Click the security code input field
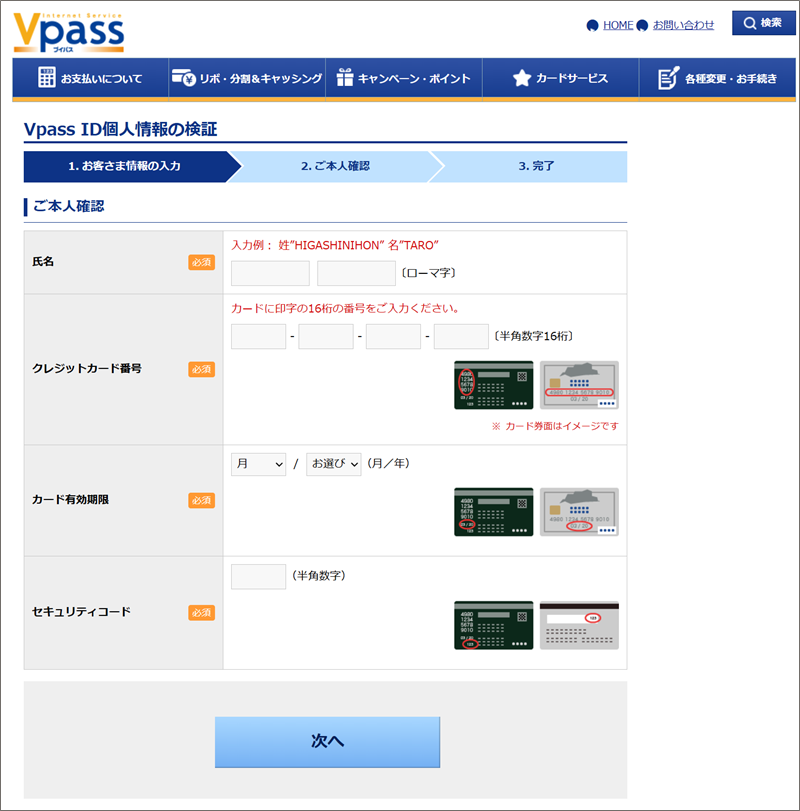The height and width of the screenshot is (811, 800). pyautogui.click(x=258, y=577)
